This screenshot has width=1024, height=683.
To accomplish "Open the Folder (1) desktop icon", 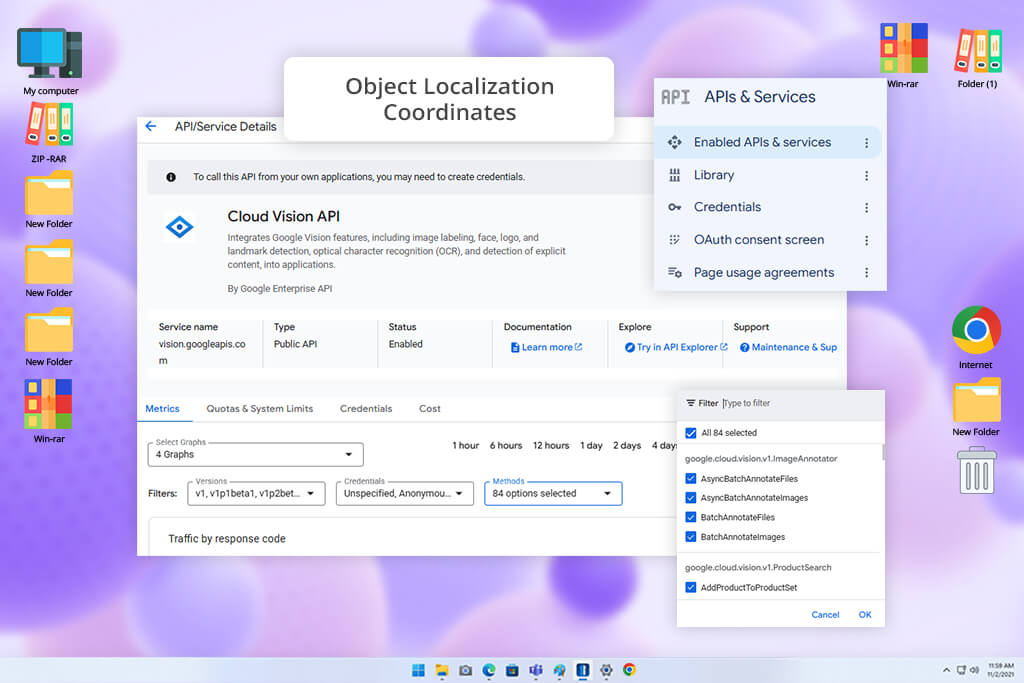I will 978,56.
